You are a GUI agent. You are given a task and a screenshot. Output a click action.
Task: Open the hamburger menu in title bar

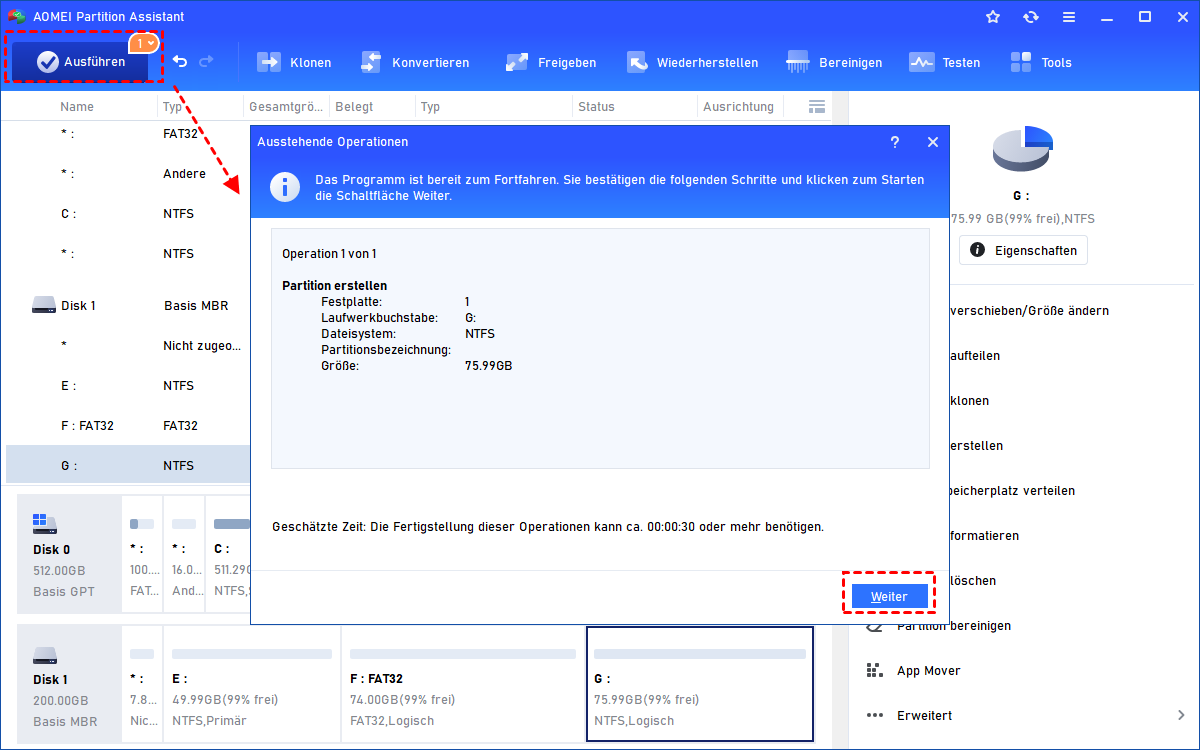1069,17
